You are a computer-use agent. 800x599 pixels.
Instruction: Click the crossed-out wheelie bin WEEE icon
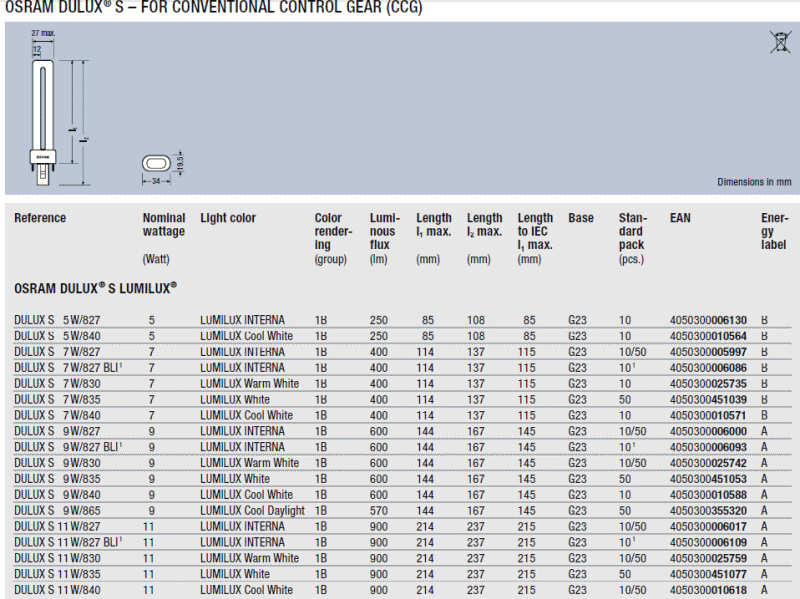pyautogui.click(x=780, y=42)
